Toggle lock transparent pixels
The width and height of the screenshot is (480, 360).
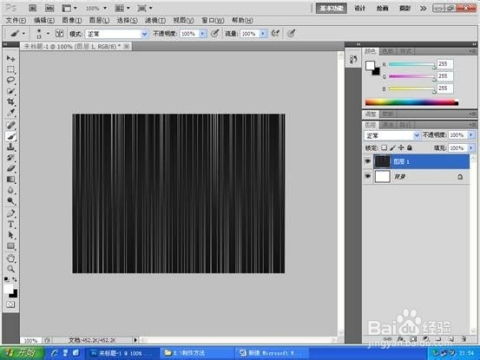coord(384,148)
